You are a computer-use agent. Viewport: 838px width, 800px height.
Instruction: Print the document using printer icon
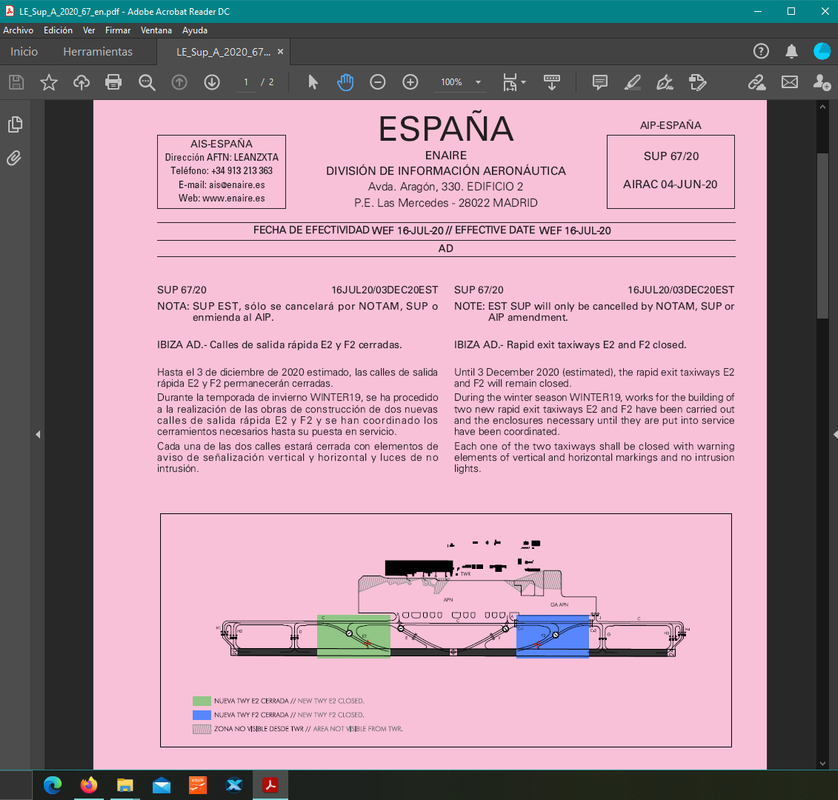point(113,82)
